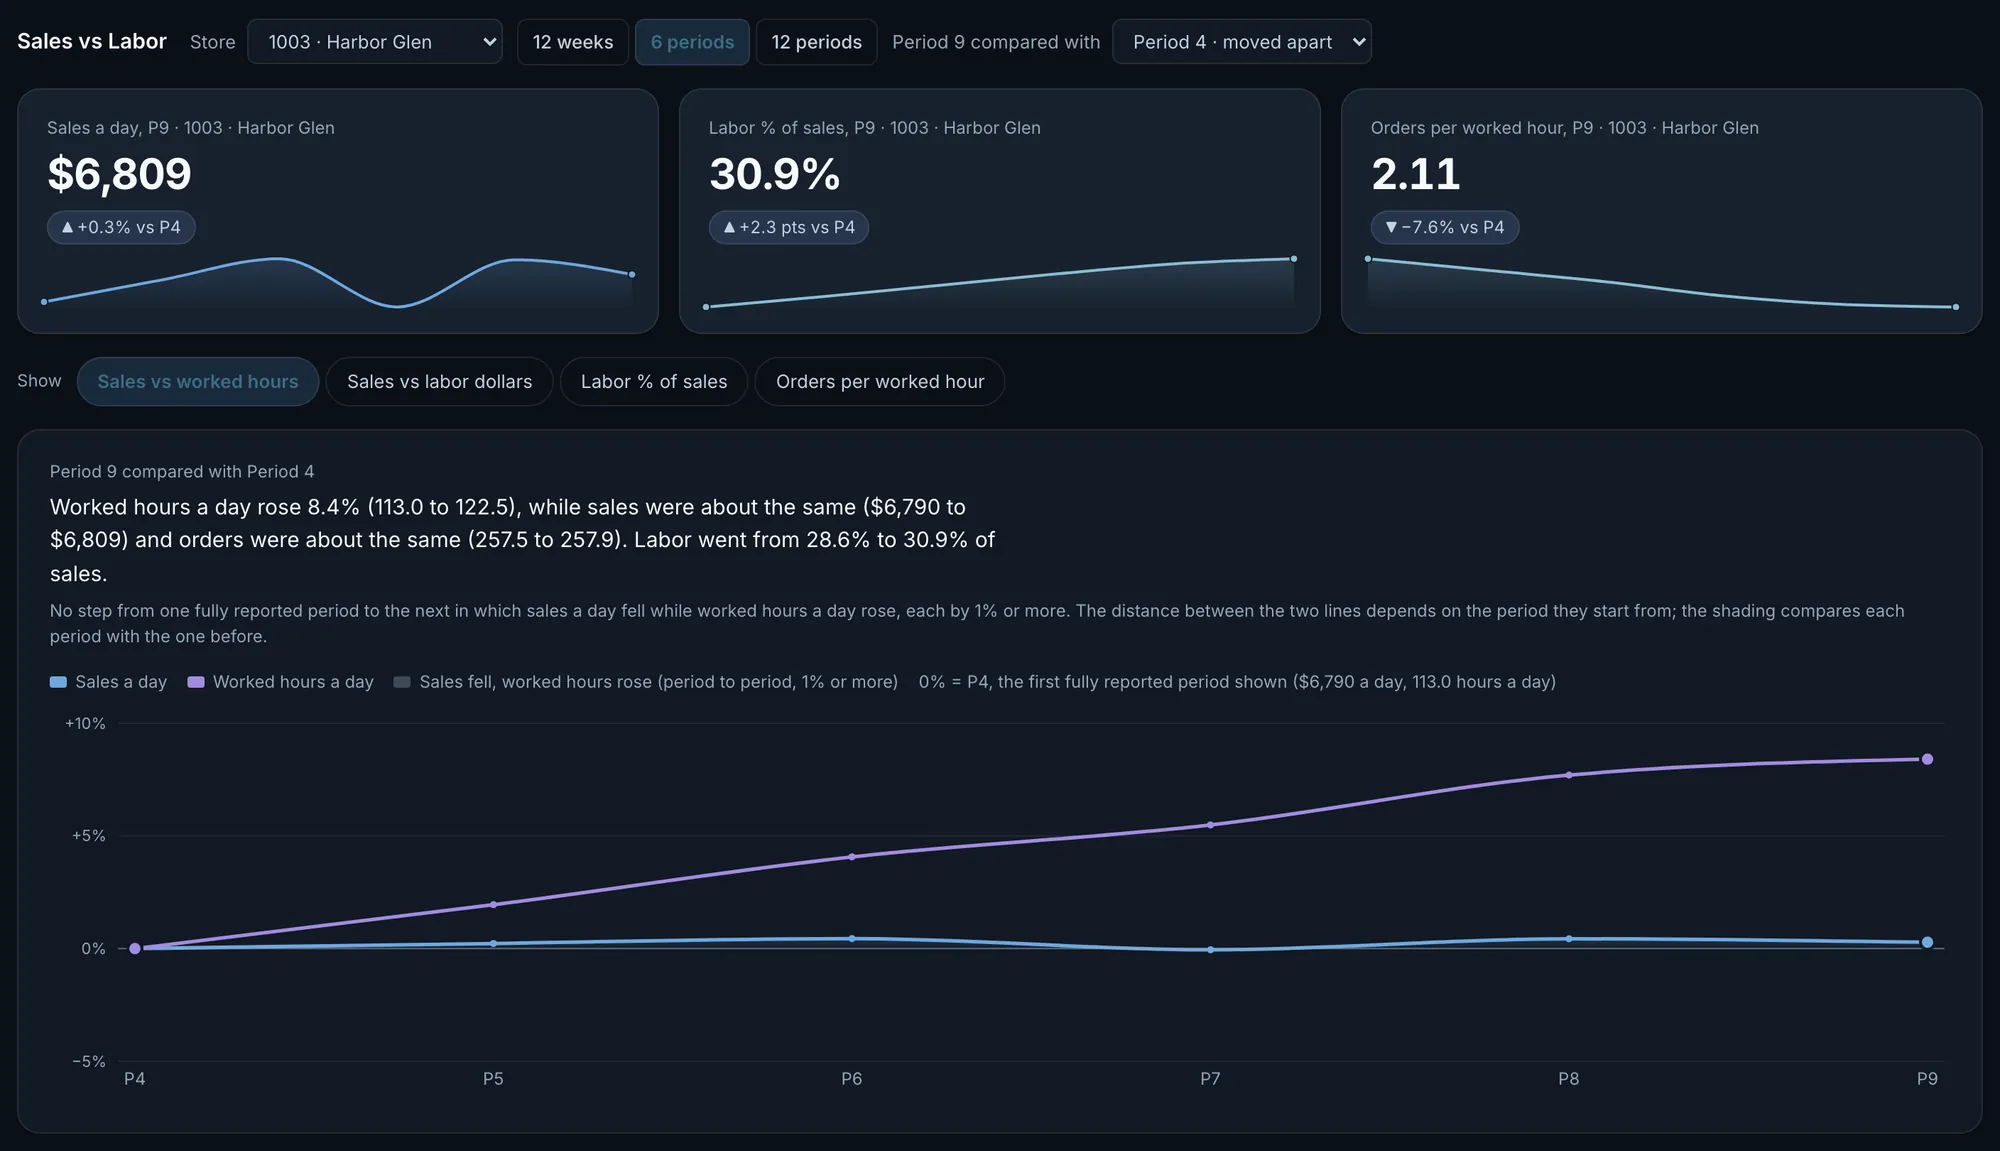Screen dimensions: 2000x1151
Task: Click the worked hours point at P5
Action: click(x=493, y=905)
